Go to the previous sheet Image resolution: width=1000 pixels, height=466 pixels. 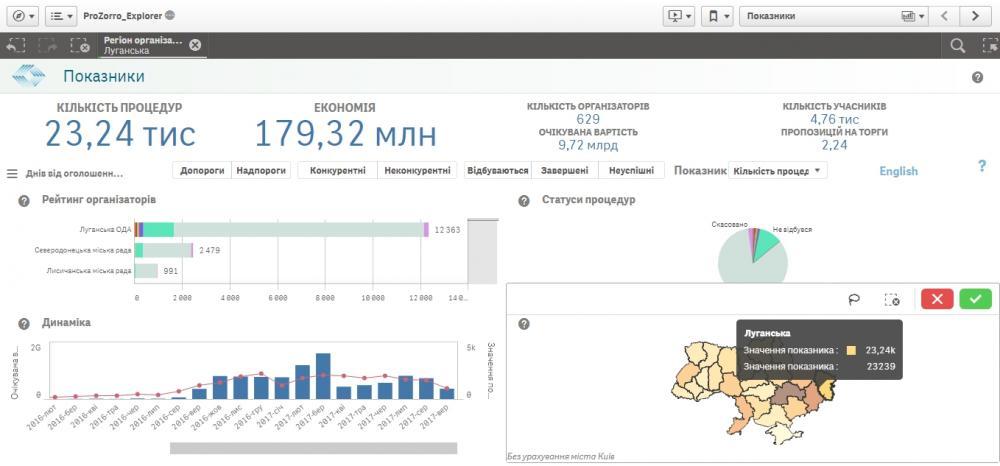click(944, 16)
